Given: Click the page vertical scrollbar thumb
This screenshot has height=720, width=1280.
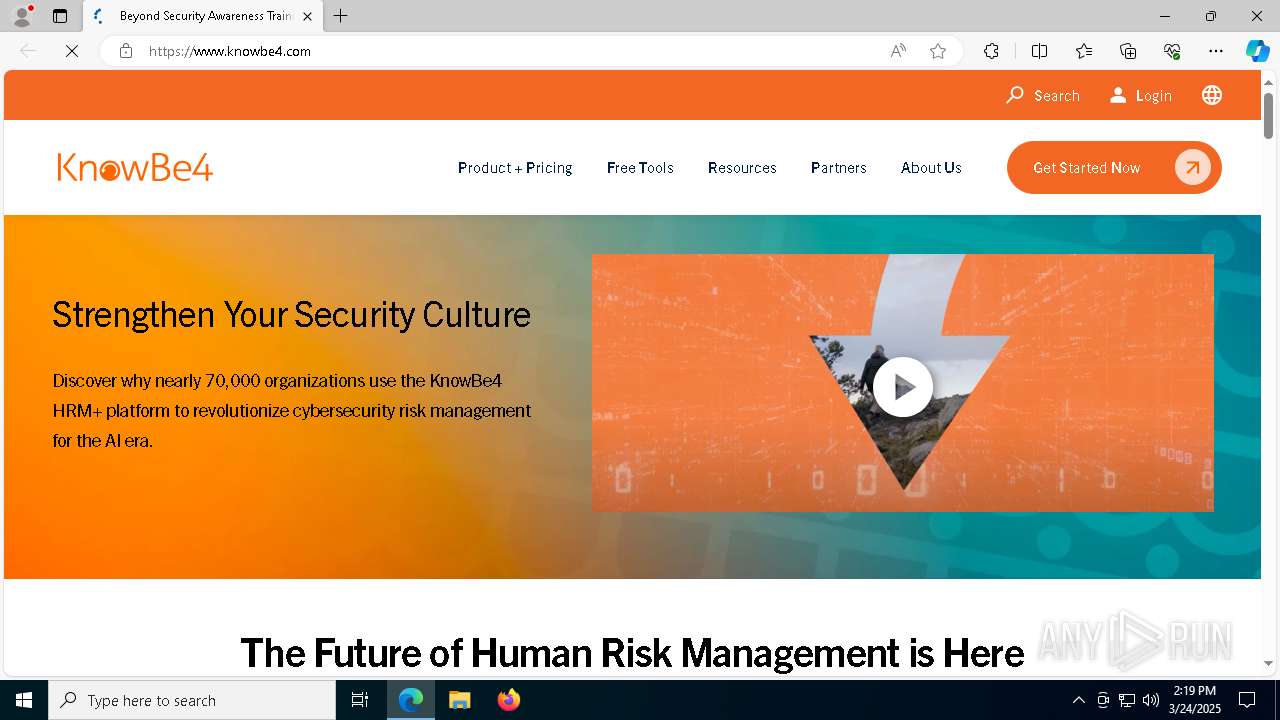Looking at the screenshot, I should (x=1268, y=116).
